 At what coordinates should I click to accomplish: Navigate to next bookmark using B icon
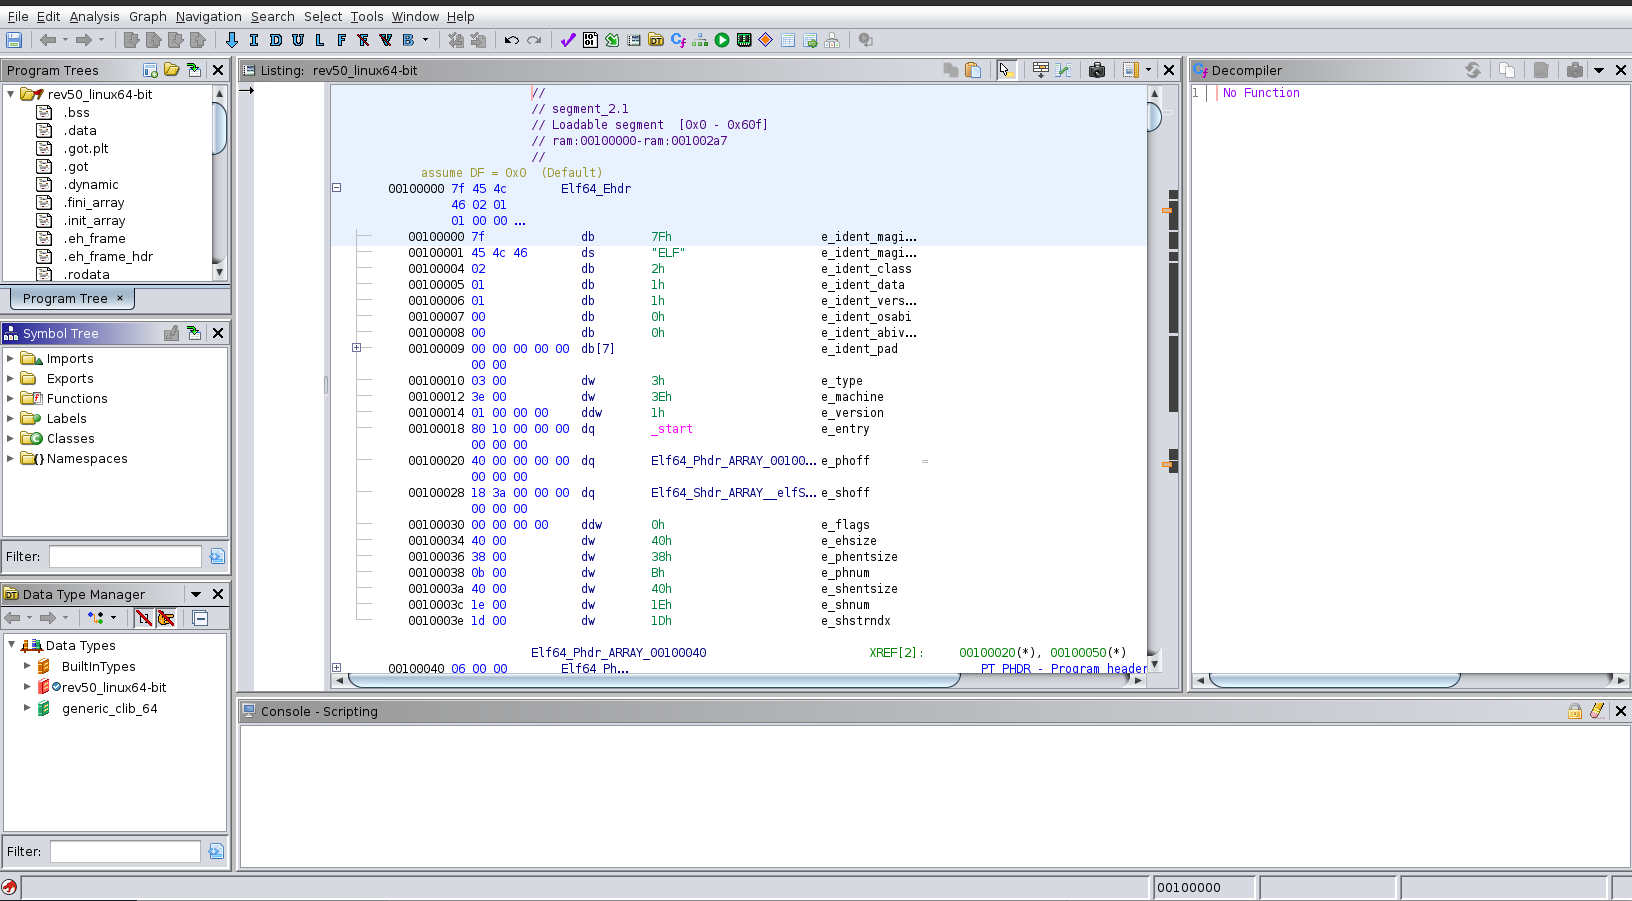[408, 40]
